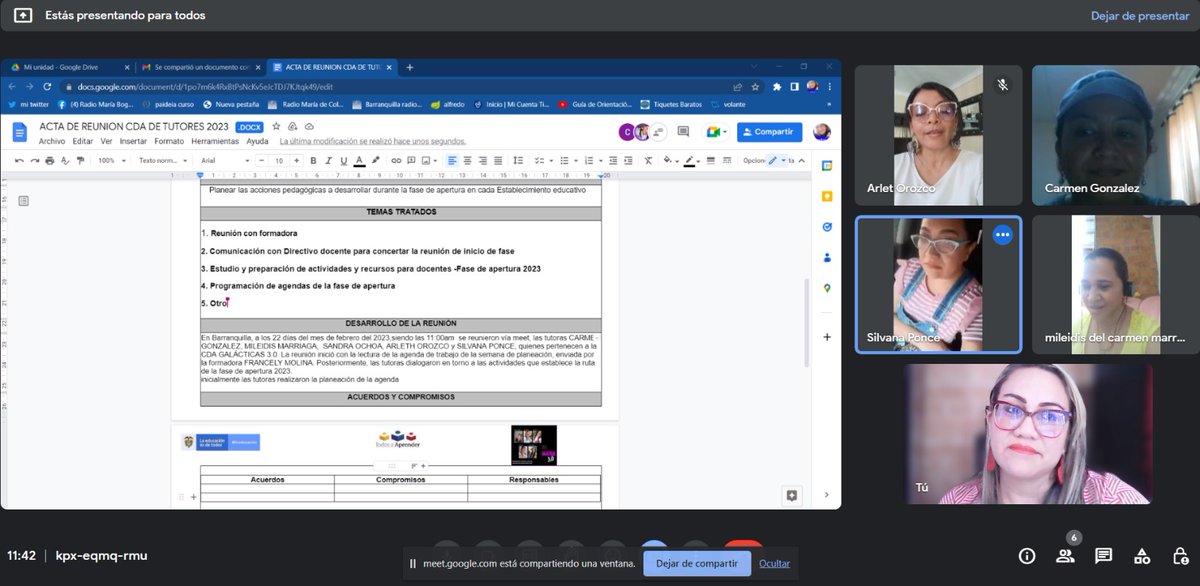Increase line spacing options icon
Viewport: 1200px width, 586px height.
tap(518, 160)
